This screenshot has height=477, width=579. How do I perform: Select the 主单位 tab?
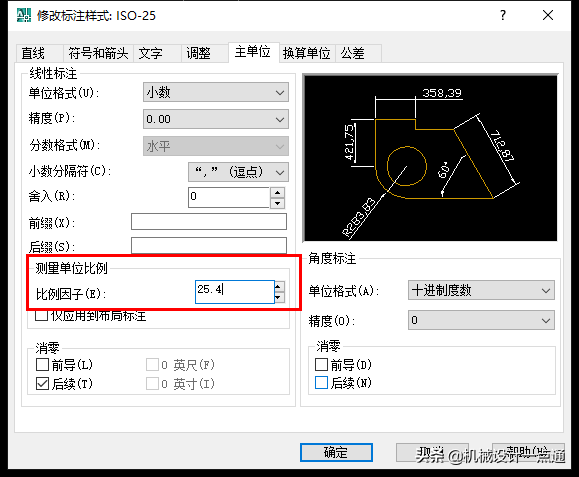pos(253,52)
